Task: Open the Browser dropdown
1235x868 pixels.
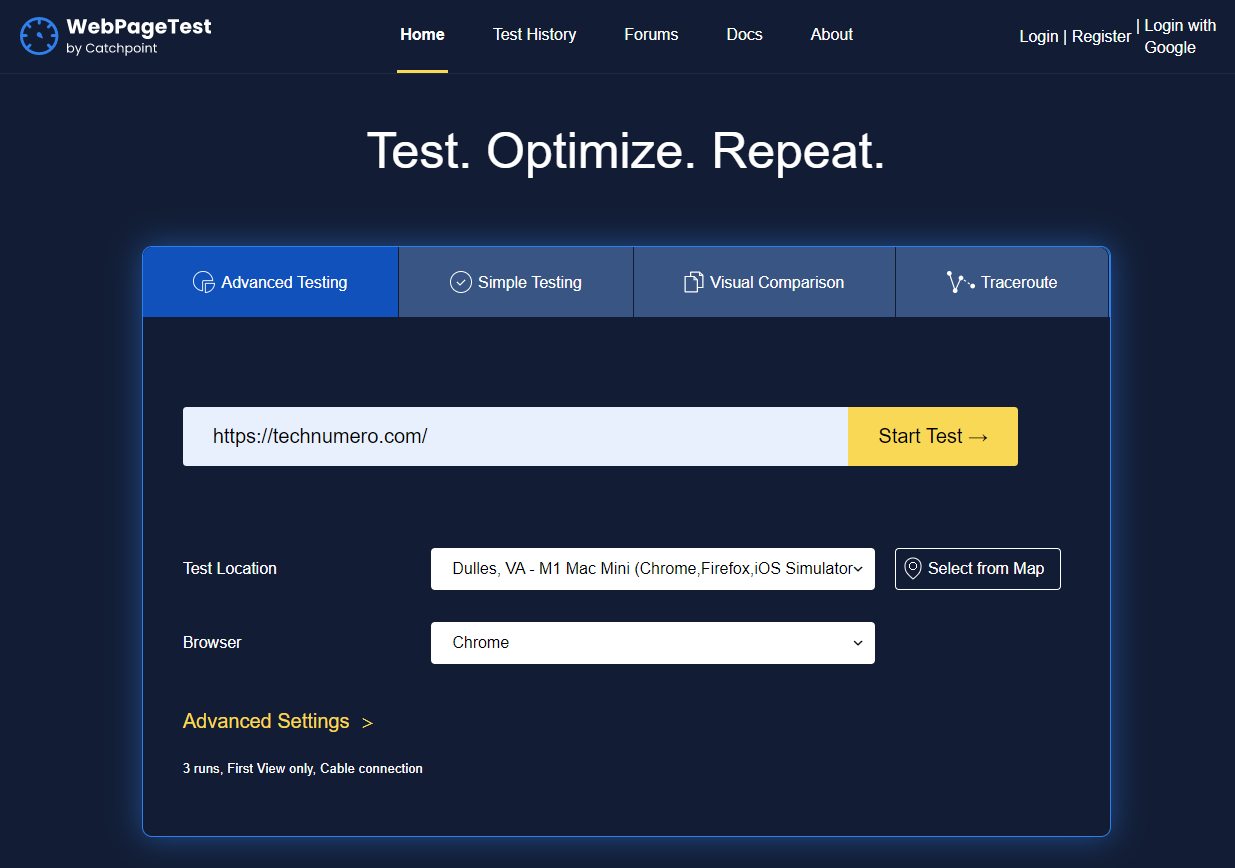Action: [652, 643]
